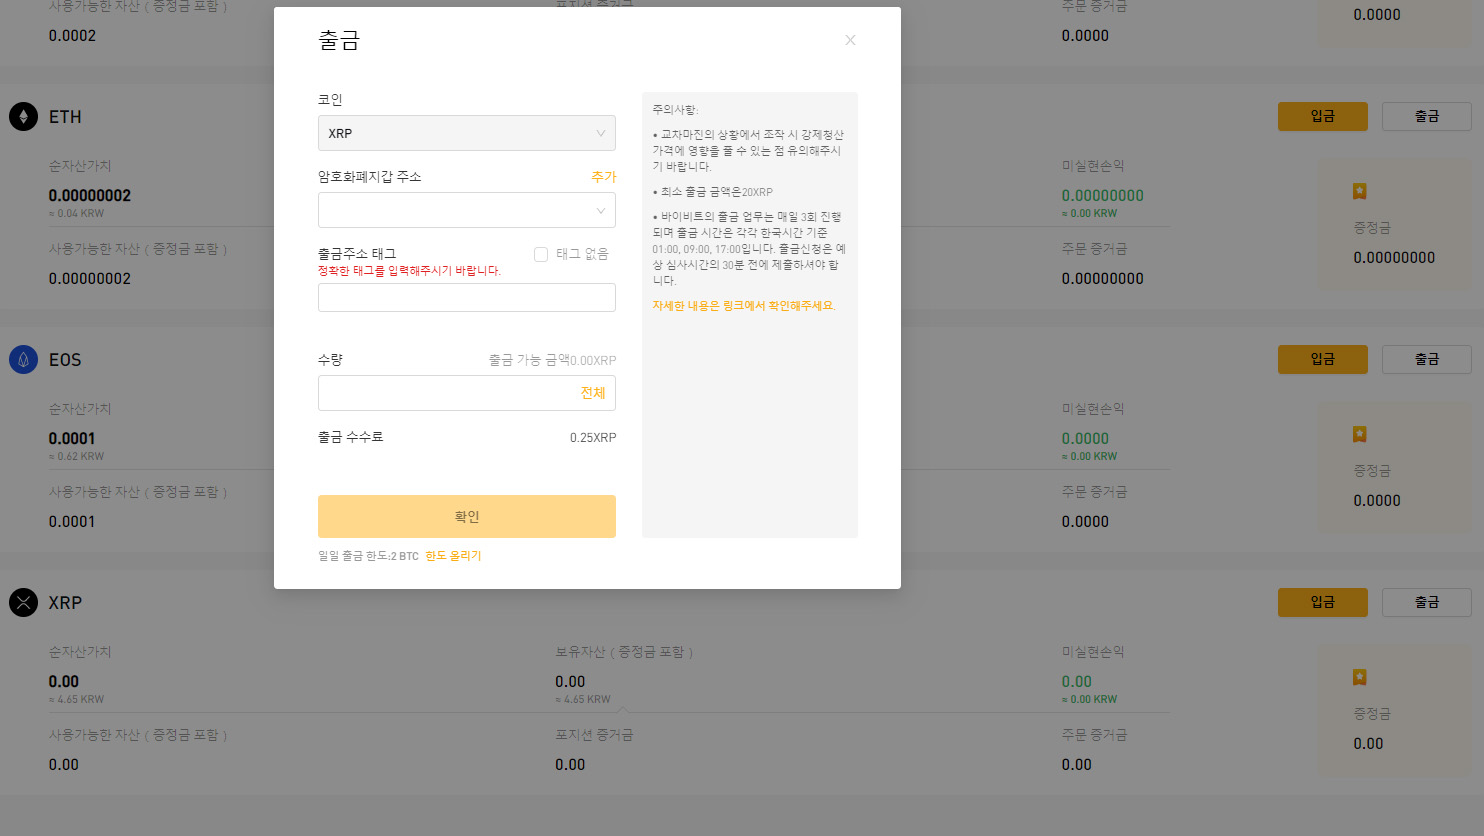Click the 입금 button in XRP row

point(1323,602)
